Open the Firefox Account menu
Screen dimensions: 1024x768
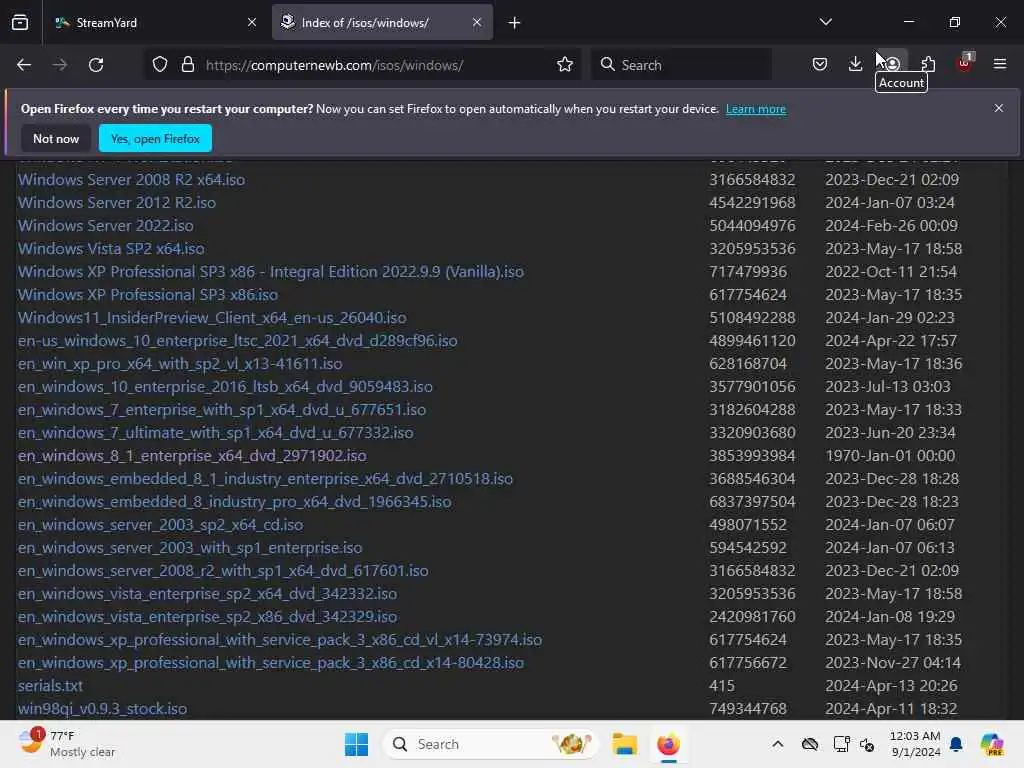pos(892,64)
